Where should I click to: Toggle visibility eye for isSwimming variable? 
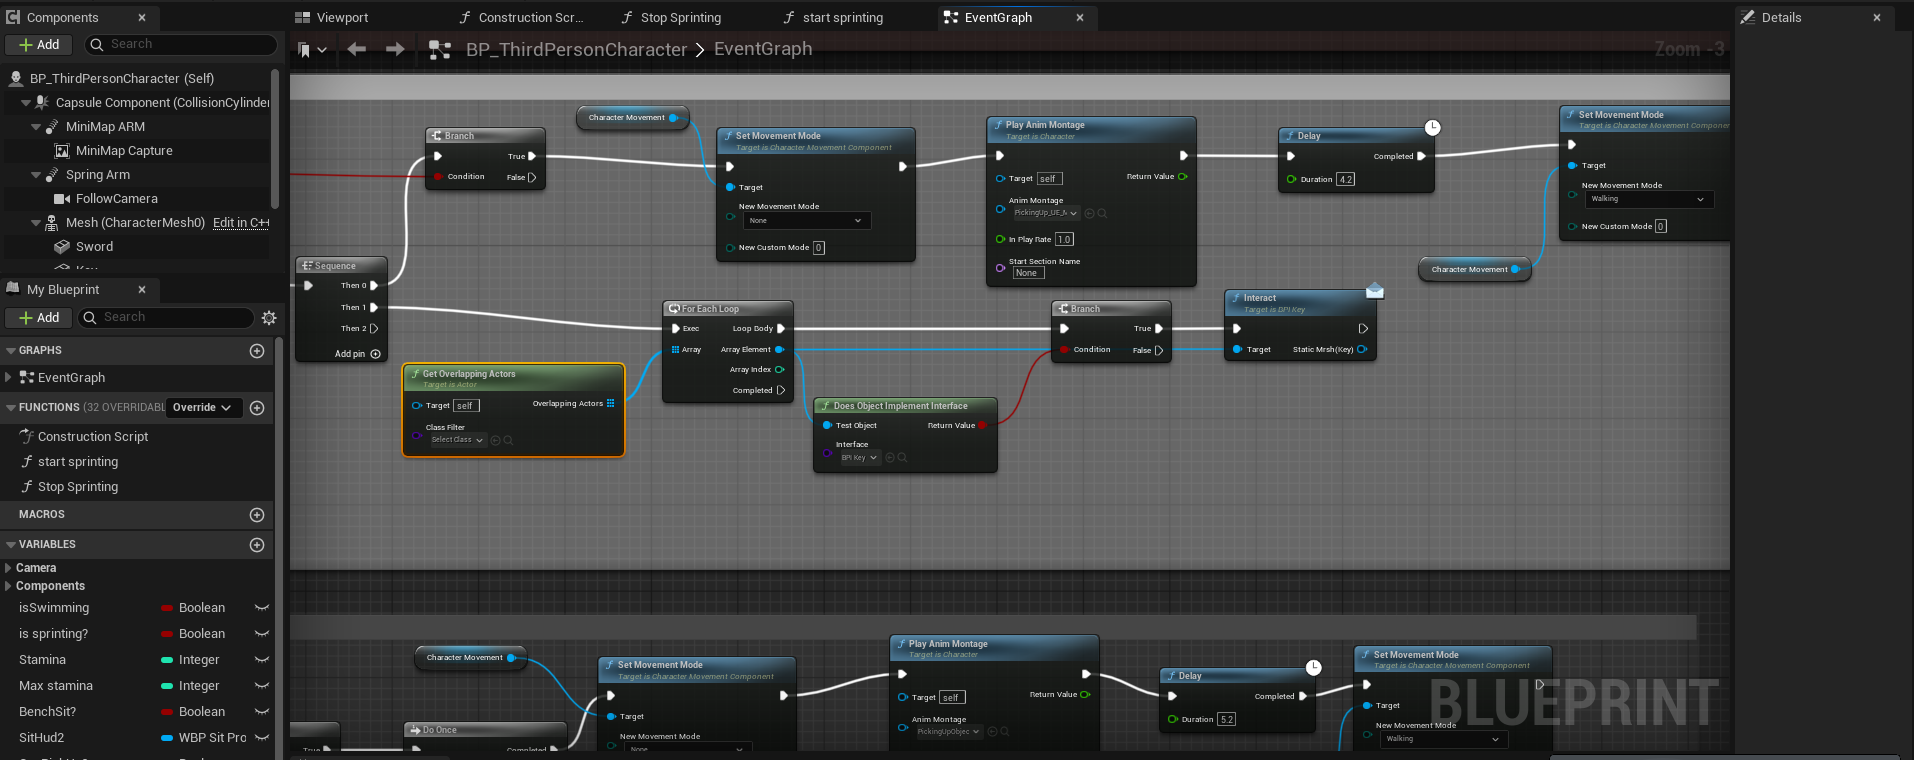(x=262, y=608)
